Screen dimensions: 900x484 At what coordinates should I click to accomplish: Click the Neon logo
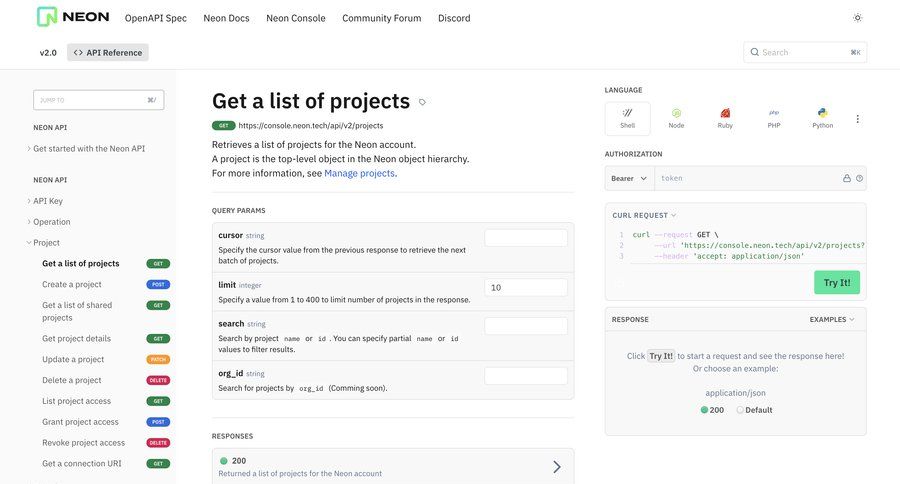(x=73, y=17)
